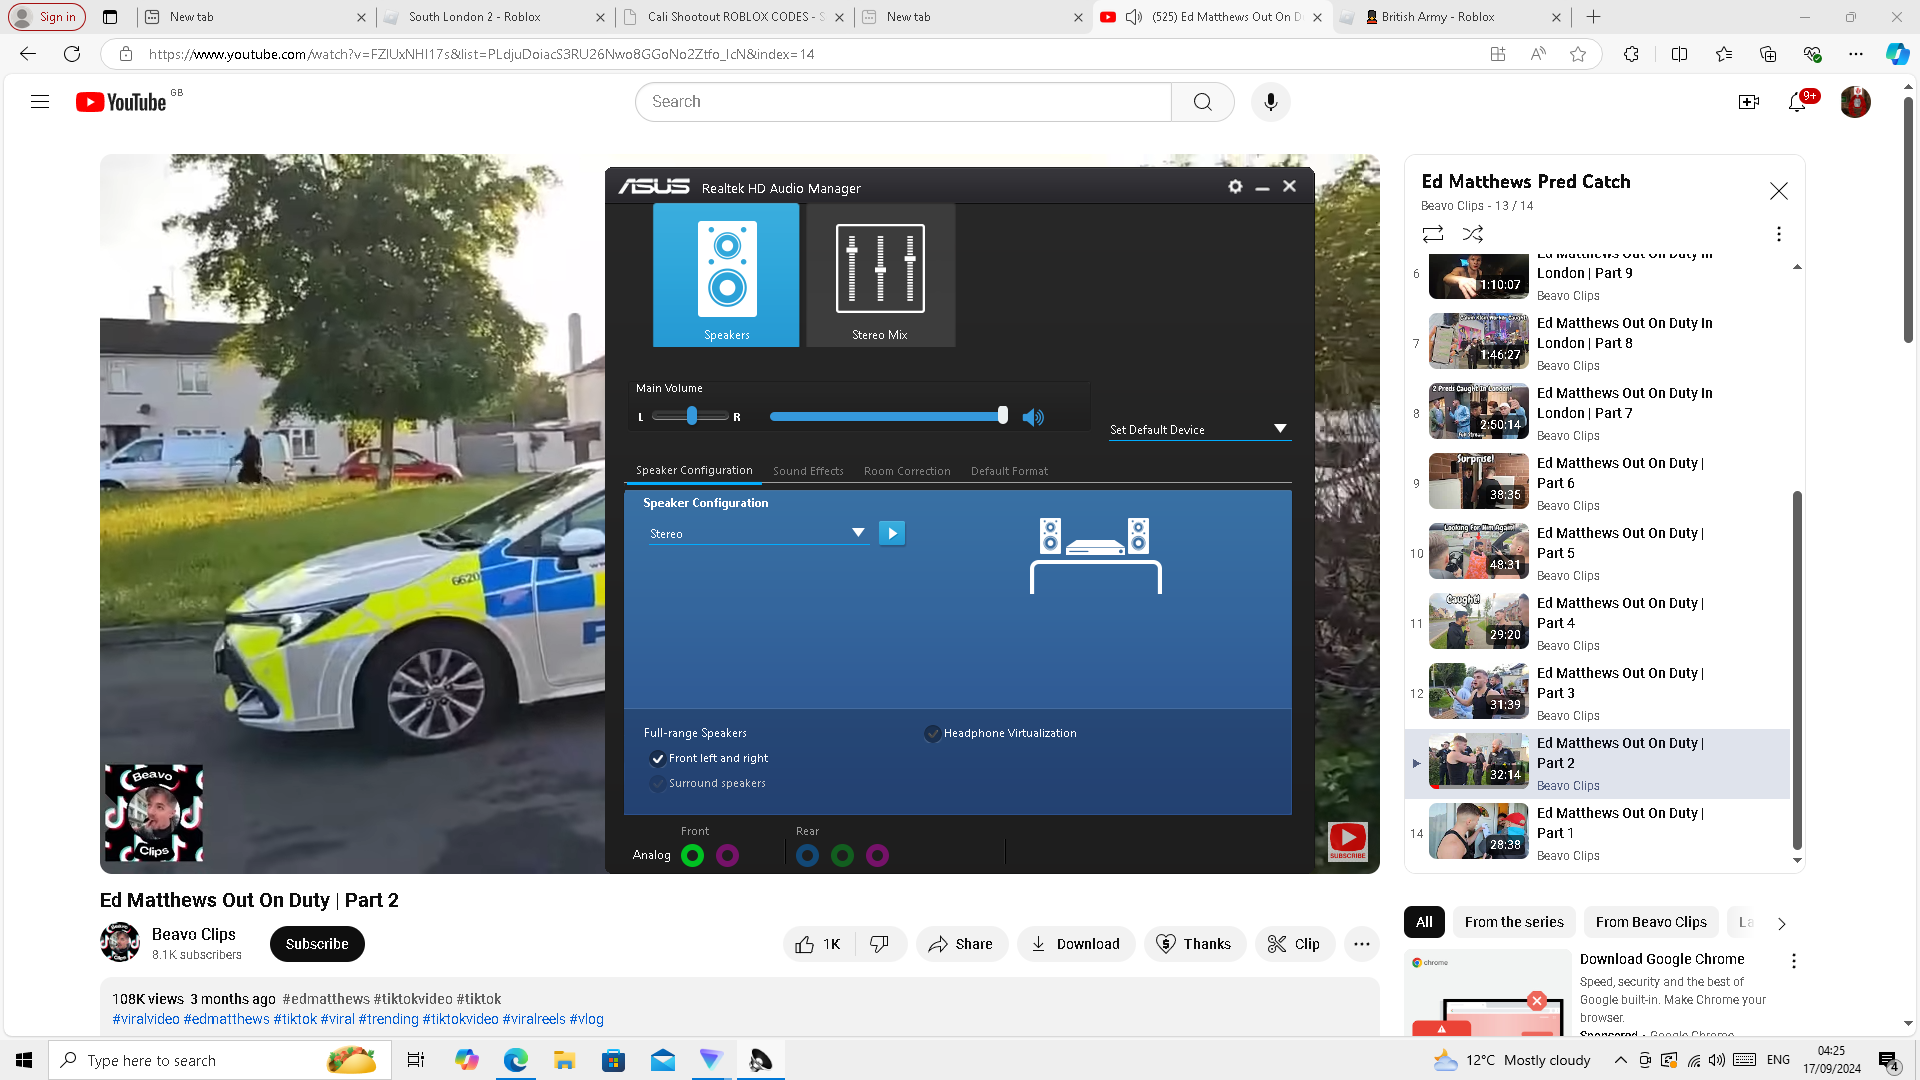This screenshot has width=1920, height=1080.
Task: Open Mail app from taskbar
Action: [662, 1060]
